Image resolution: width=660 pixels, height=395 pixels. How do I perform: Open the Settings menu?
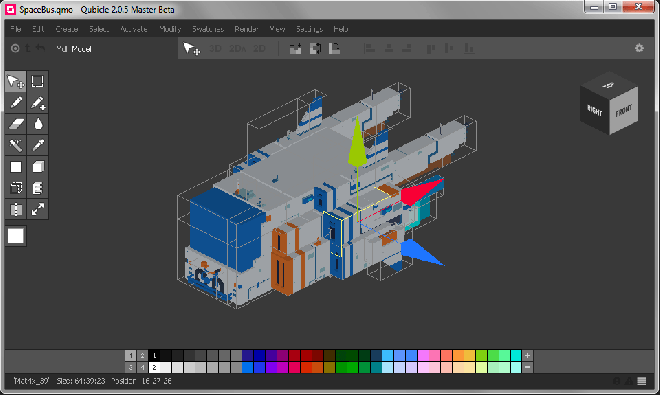pyautogui.click(x=309, y=29)
